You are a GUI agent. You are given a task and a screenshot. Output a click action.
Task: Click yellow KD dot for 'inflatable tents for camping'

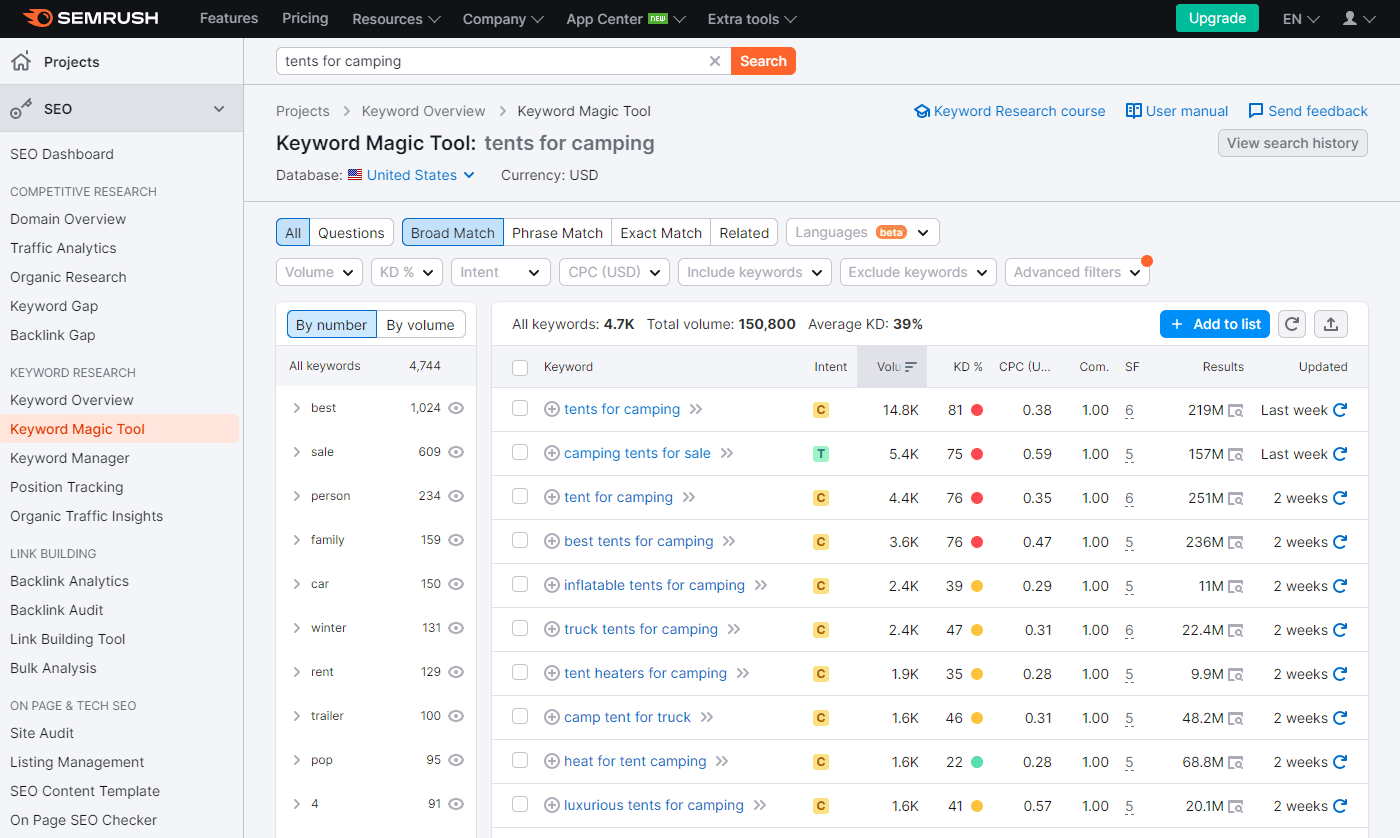pyautogui.click(x=977, y=586)
